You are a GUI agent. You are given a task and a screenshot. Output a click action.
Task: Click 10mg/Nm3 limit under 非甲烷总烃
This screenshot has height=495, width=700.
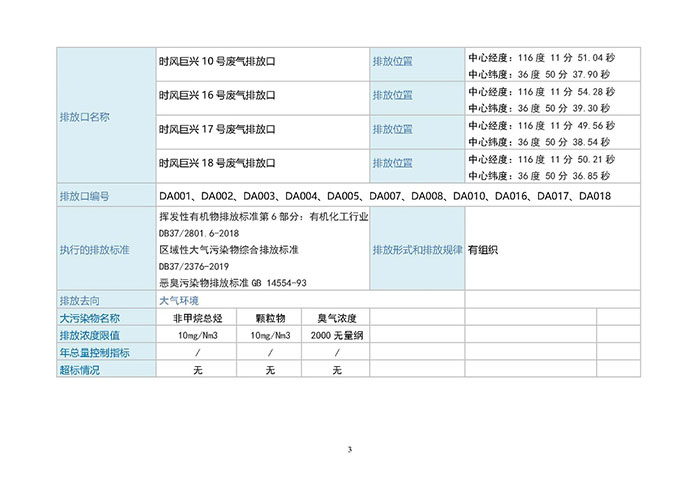197,336
